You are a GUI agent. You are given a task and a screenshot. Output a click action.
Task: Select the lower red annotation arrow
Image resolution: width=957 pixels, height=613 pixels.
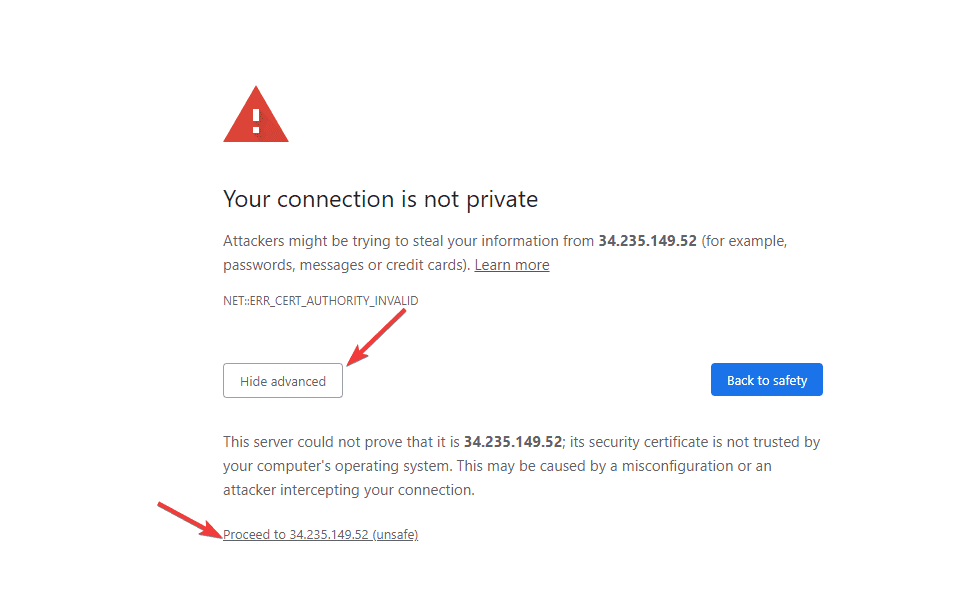click(x=189, y=518)
